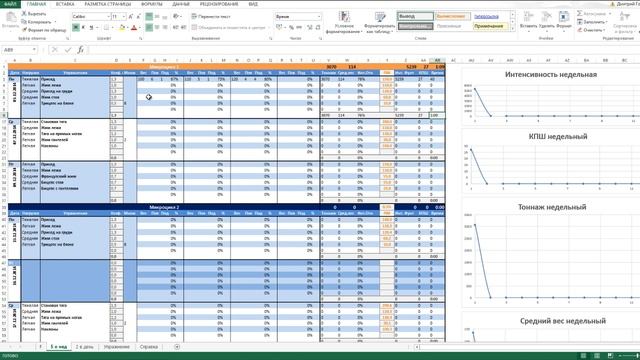Screen dimensions: 640x360
Task: Cancel formula entry with X icon
Action: pos(55,50)
